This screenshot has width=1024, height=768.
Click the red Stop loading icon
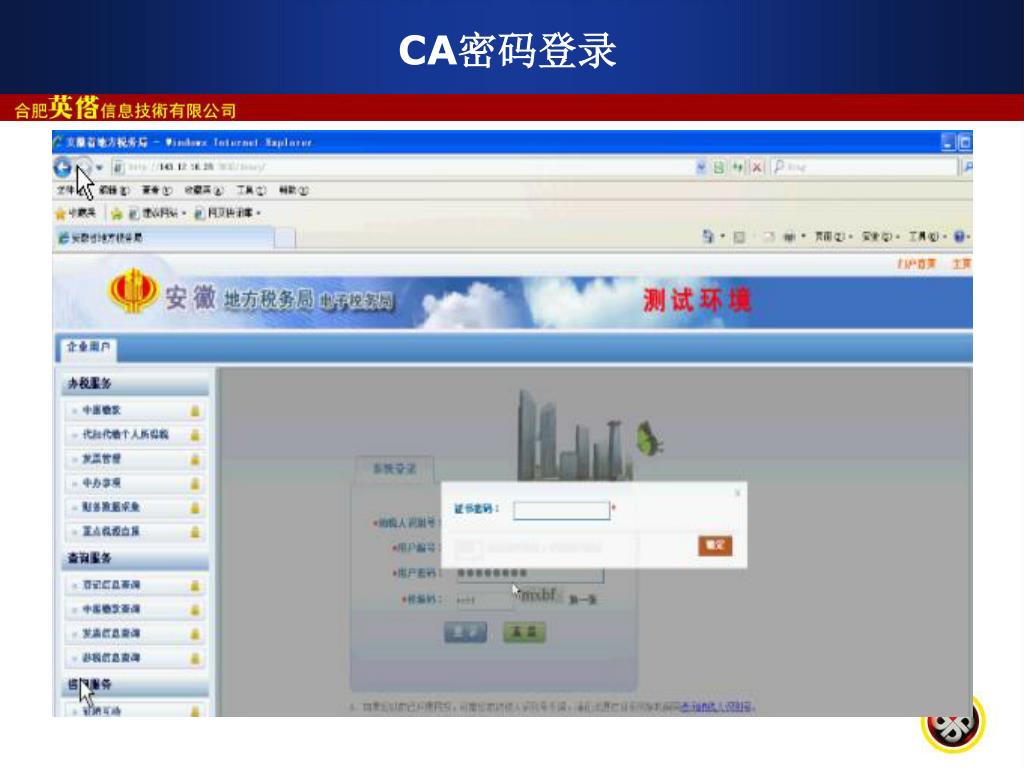[x=756, y=167]
